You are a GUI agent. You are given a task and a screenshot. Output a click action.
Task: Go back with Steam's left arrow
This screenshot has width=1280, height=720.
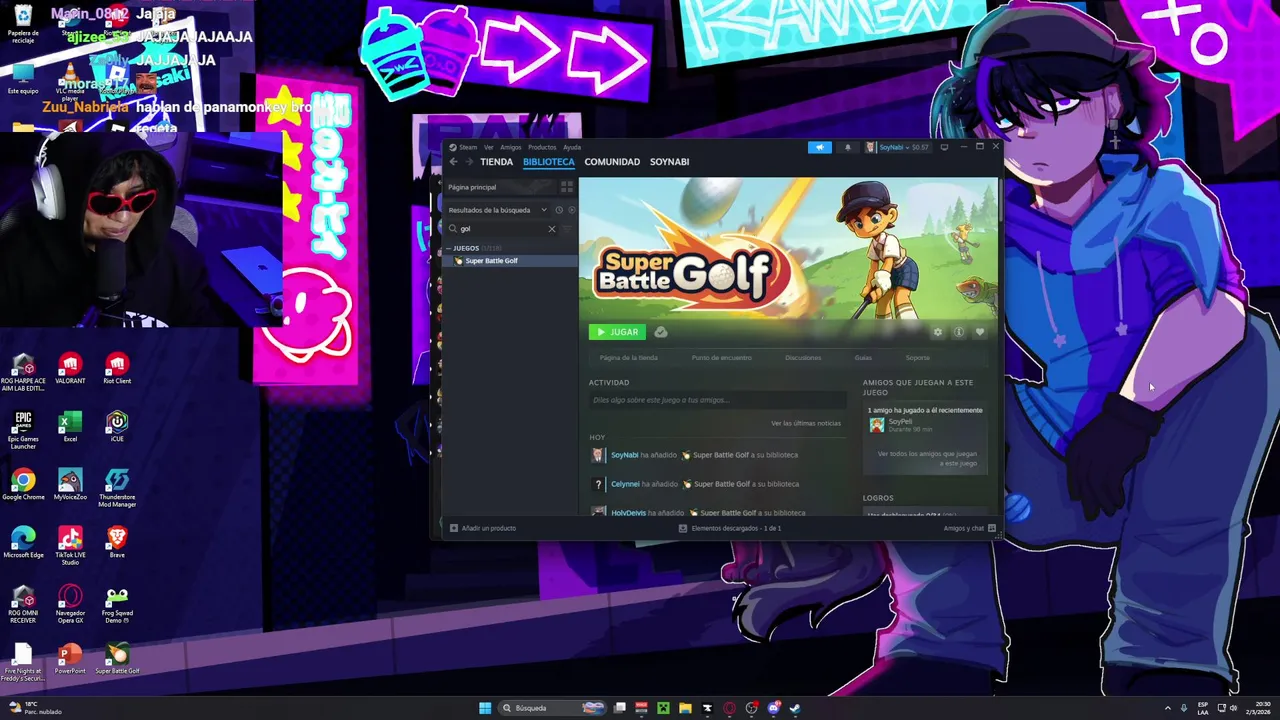[453, 162]
